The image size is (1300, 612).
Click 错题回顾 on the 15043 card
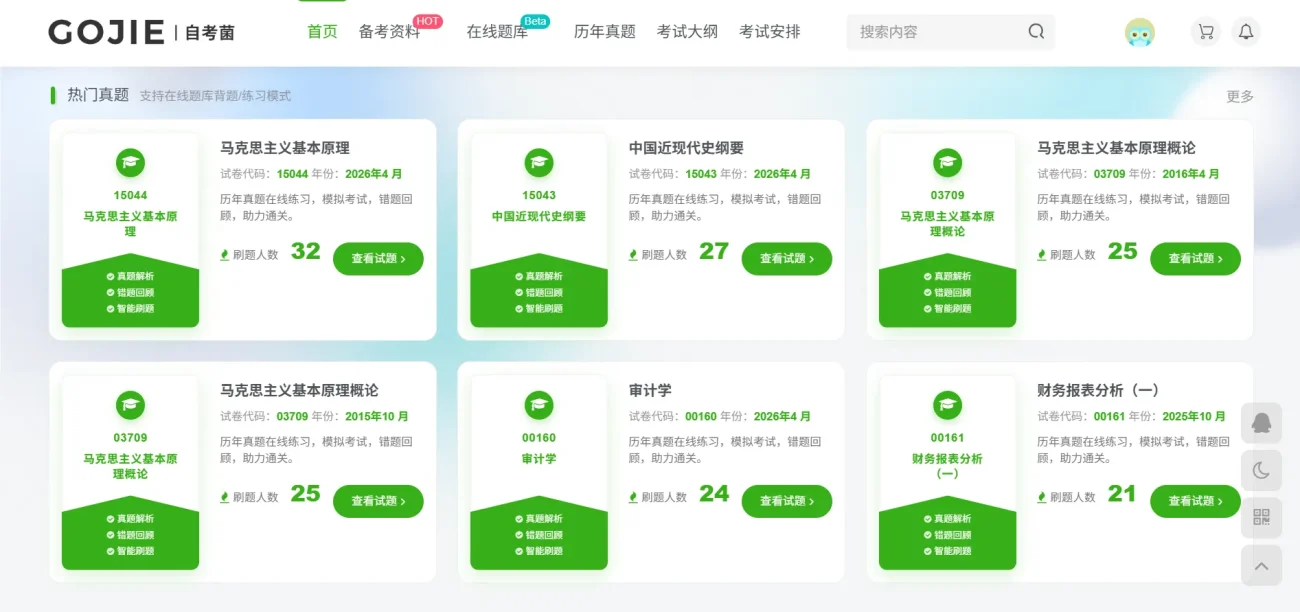click(539, 293)
